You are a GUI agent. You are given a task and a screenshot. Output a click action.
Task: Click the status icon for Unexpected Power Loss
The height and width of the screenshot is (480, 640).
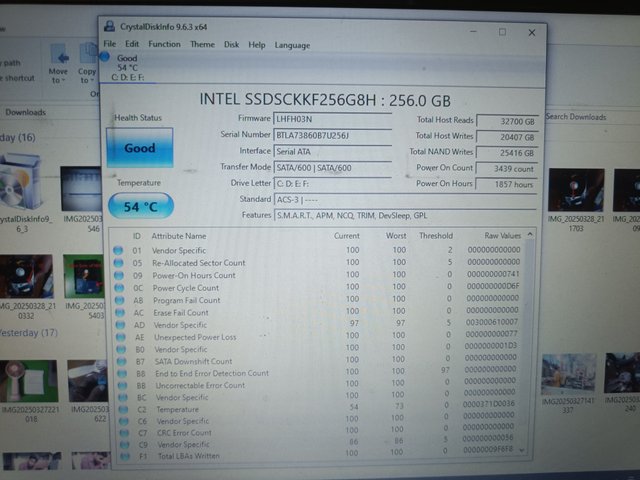click(121, 337)
